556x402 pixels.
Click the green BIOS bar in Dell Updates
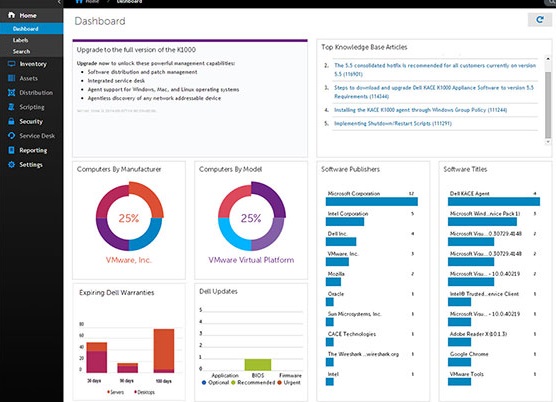tap(258, 364)
